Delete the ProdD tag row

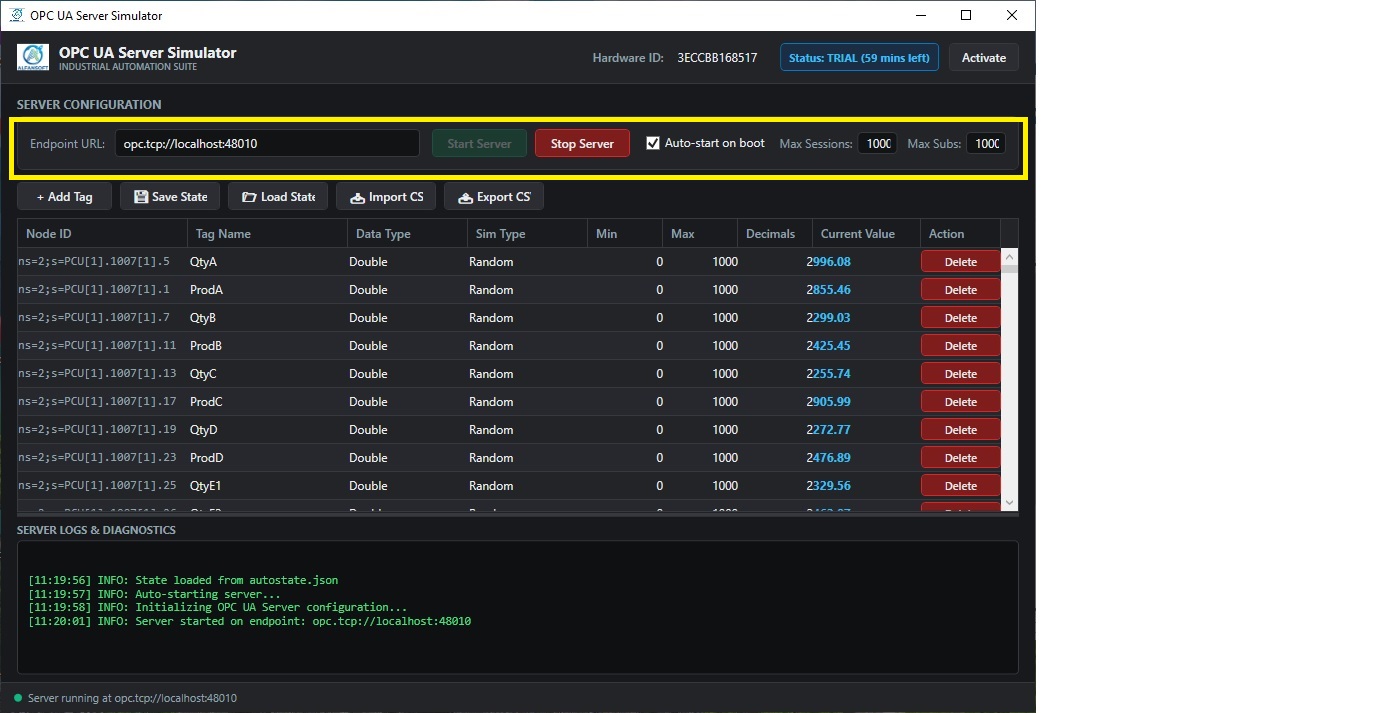(960, 458)
